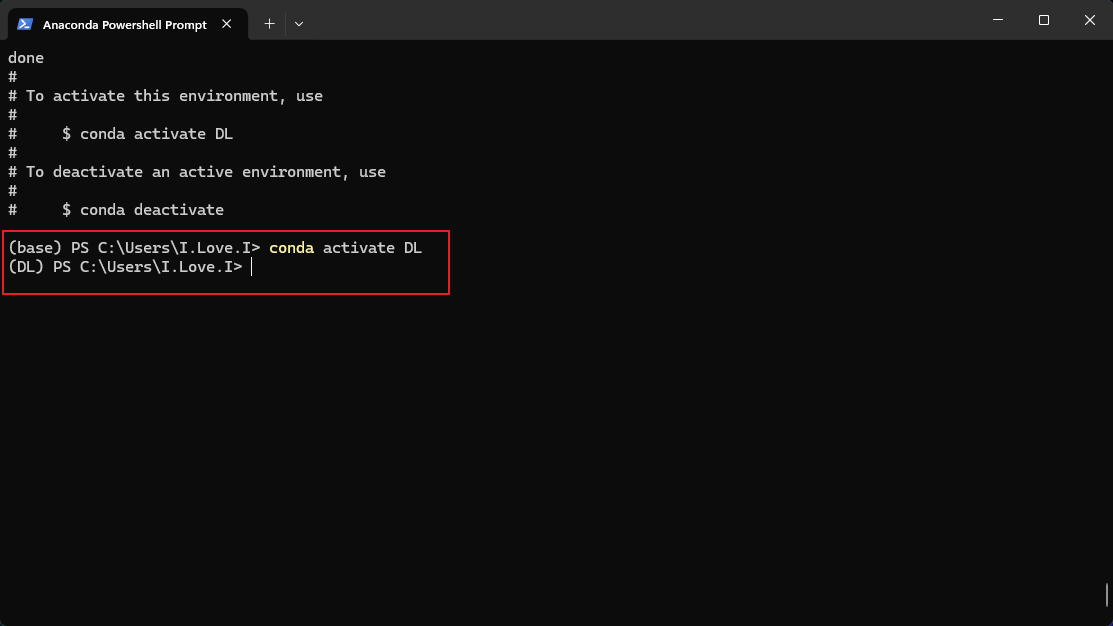Click the '# To activate this environment, use' line

(x=165, y=96)
